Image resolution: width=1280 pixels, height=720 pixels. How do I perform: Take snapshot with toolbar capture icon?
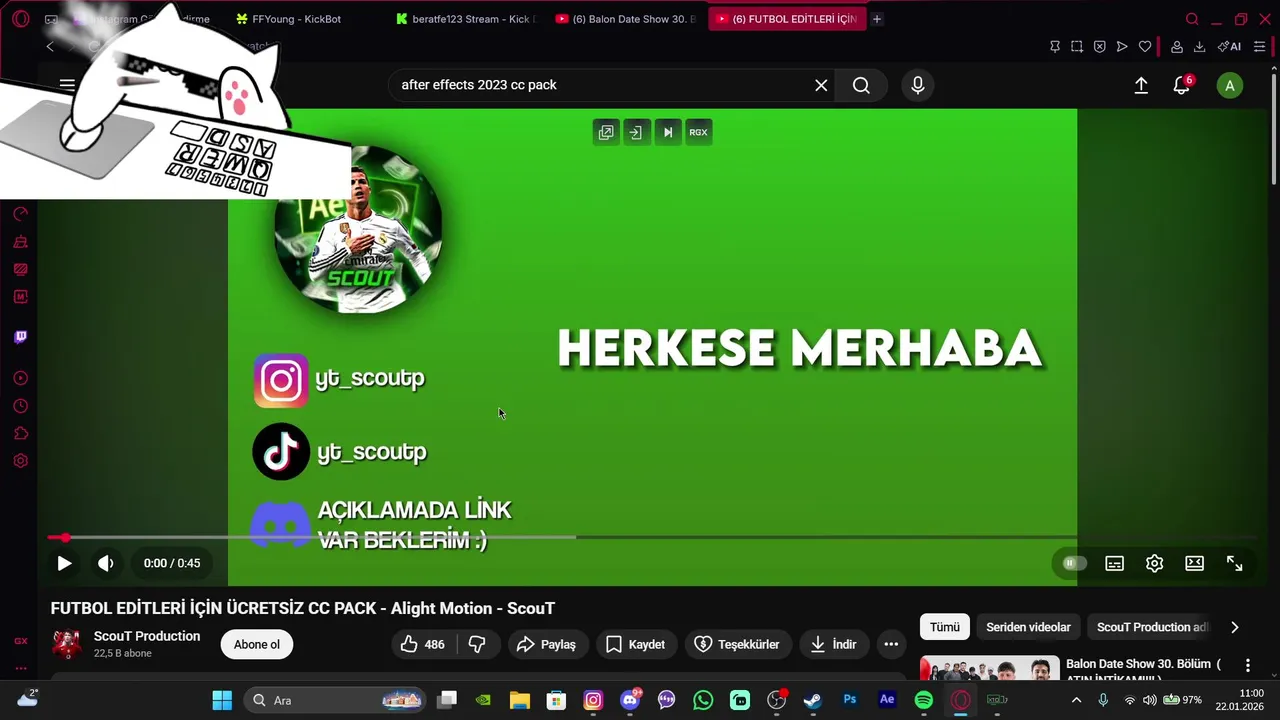[1077, 47]
